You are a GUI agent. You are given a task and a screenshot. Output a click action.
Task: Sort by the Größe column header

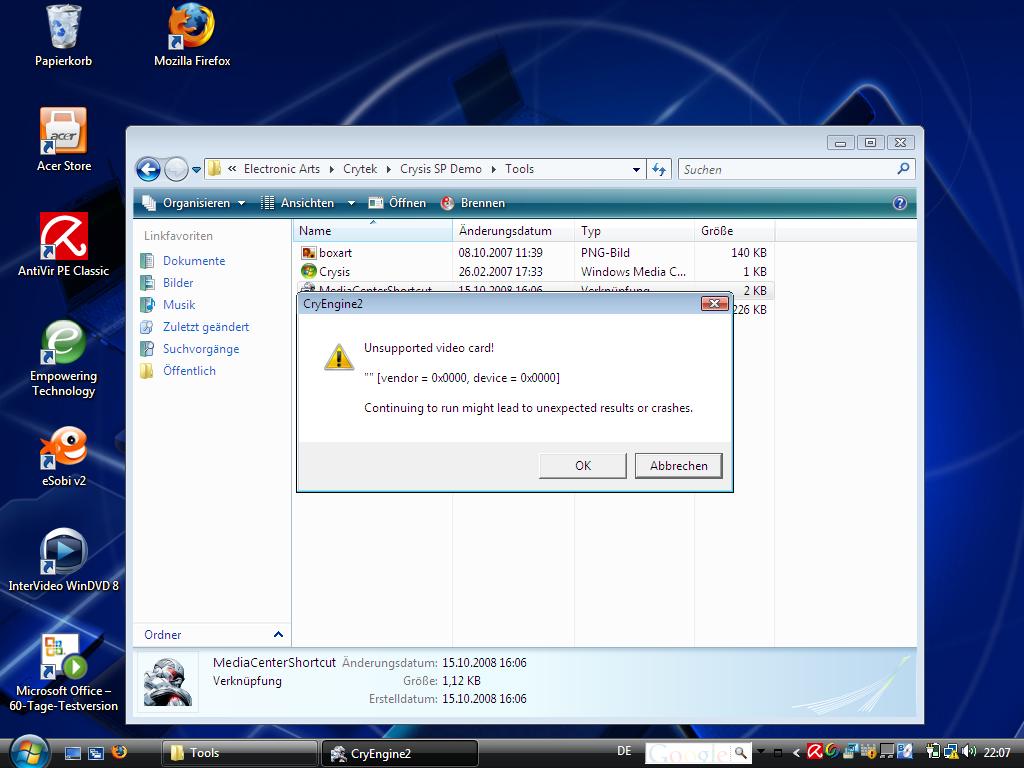tap(734, 231)
